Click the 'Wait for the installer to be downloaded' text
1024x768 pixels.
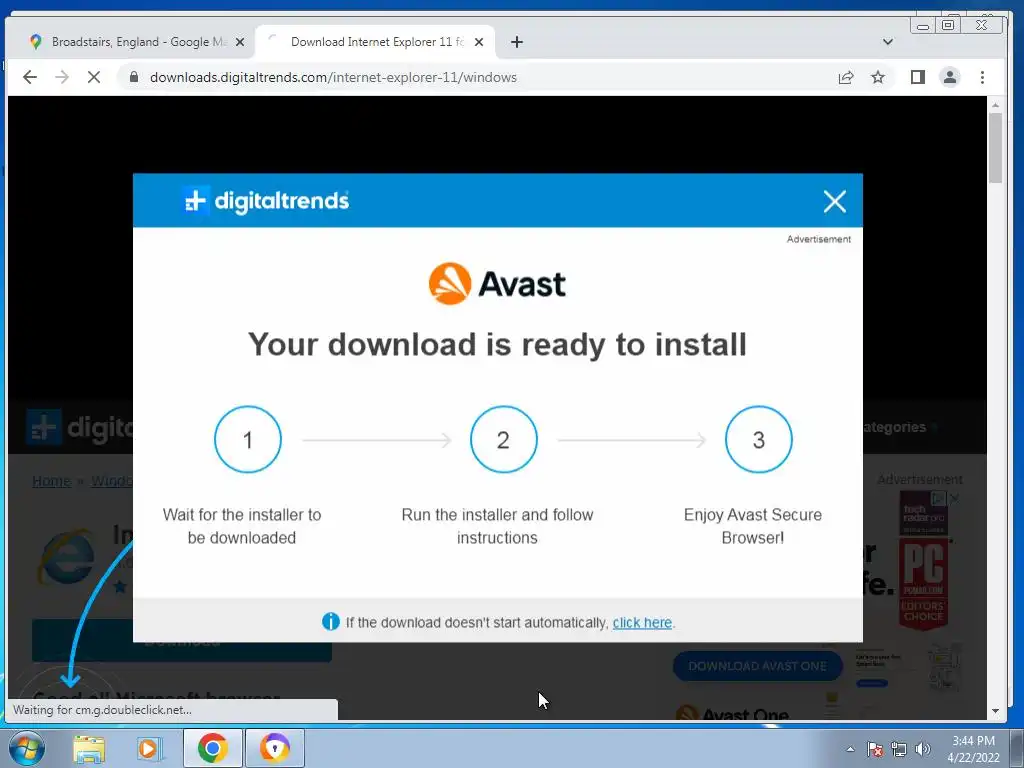pyautogui.click(x=242, y=526)
